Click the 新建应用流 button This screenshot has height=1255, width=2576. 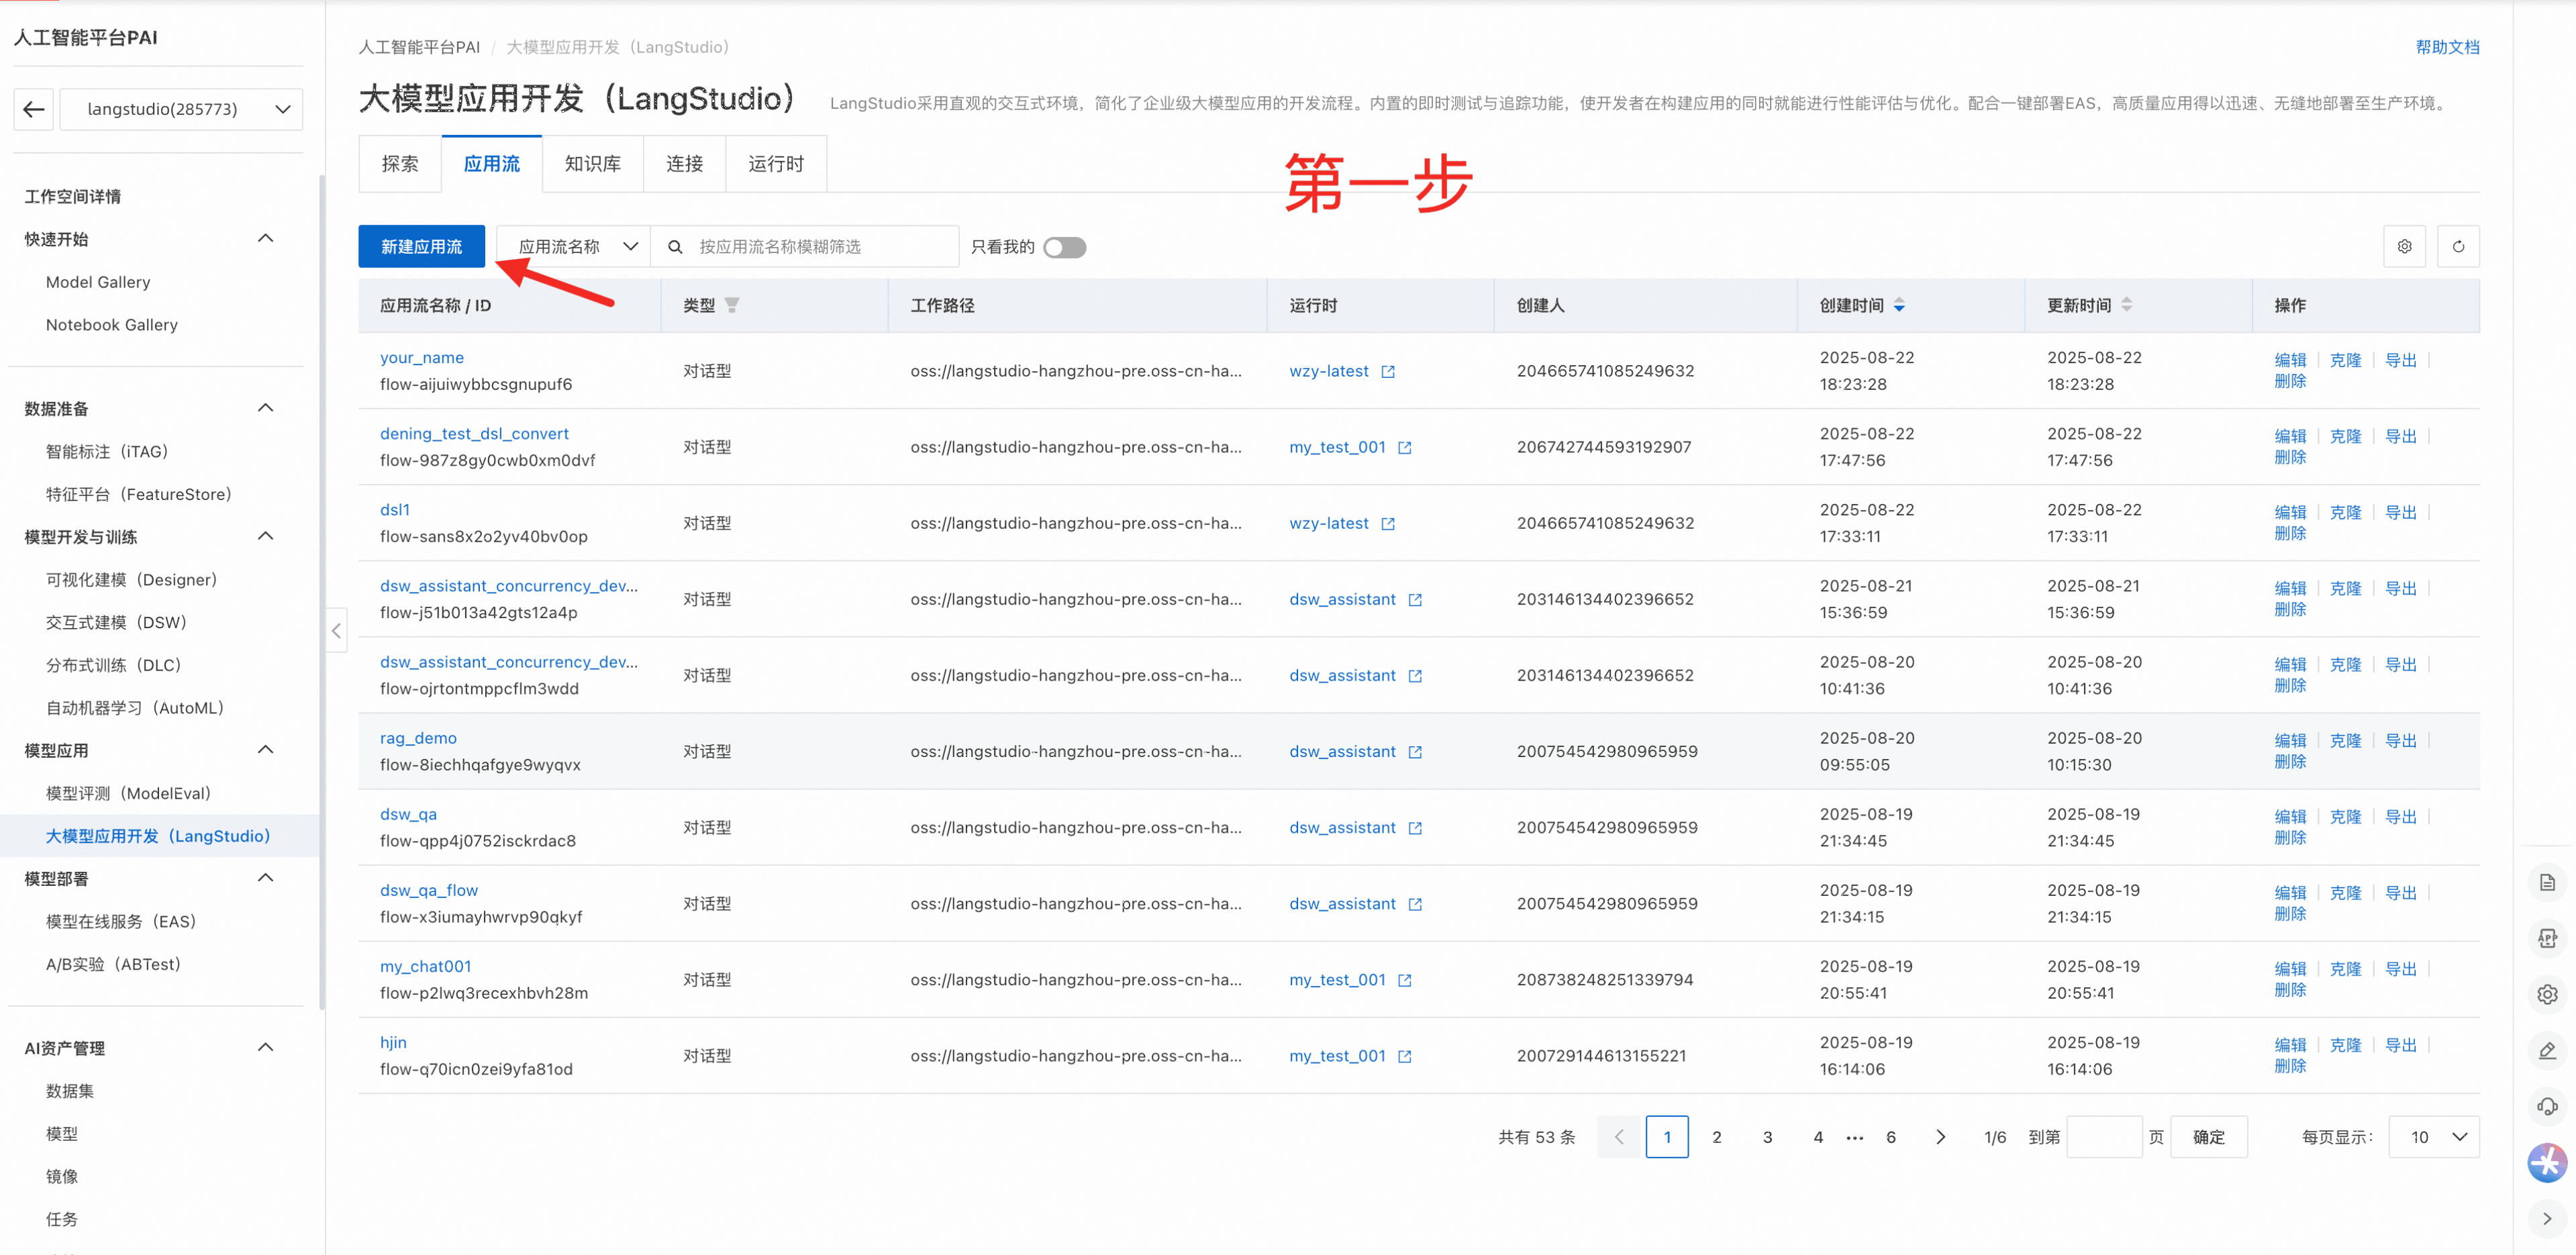(x=422, y=246)
